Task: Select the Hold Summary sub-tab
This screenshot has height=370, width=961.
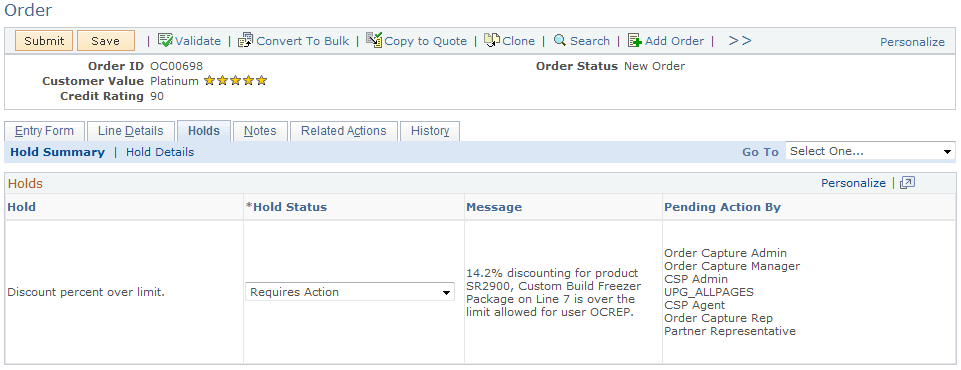Action: tap(58, 152)
